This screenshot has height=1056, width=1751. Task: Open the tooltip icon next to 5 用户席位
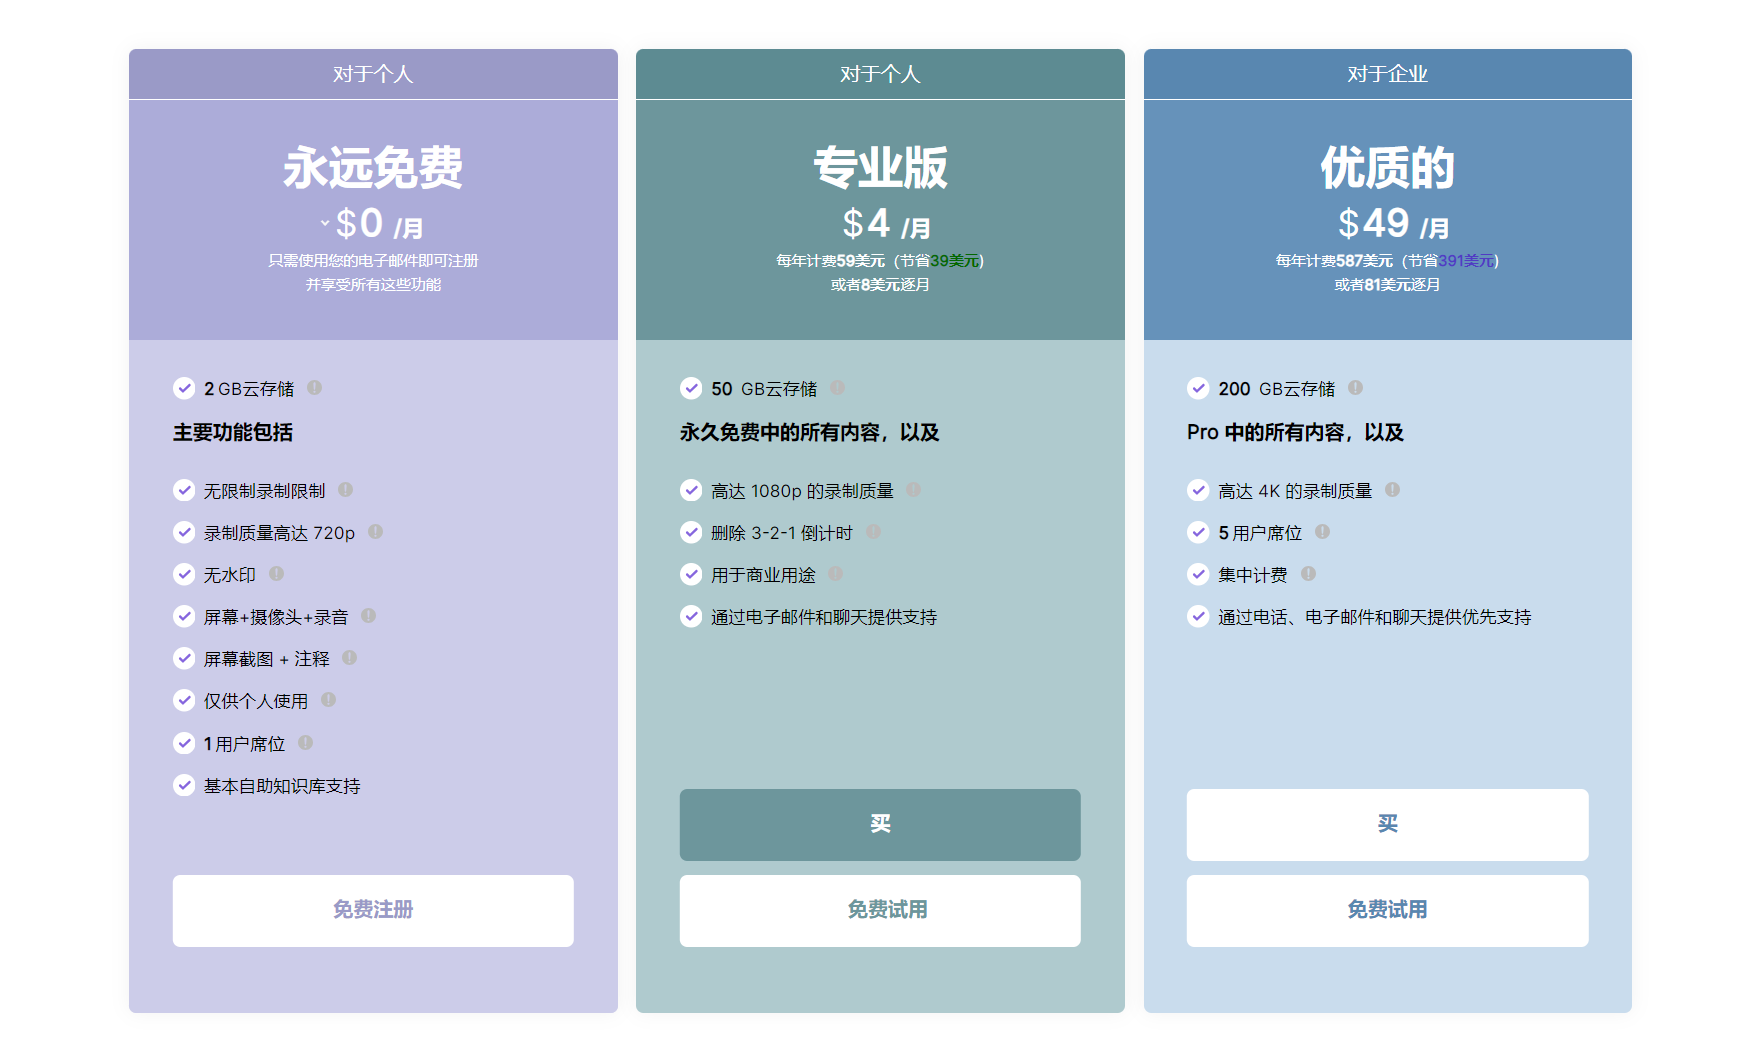[x=1322, y=532]
